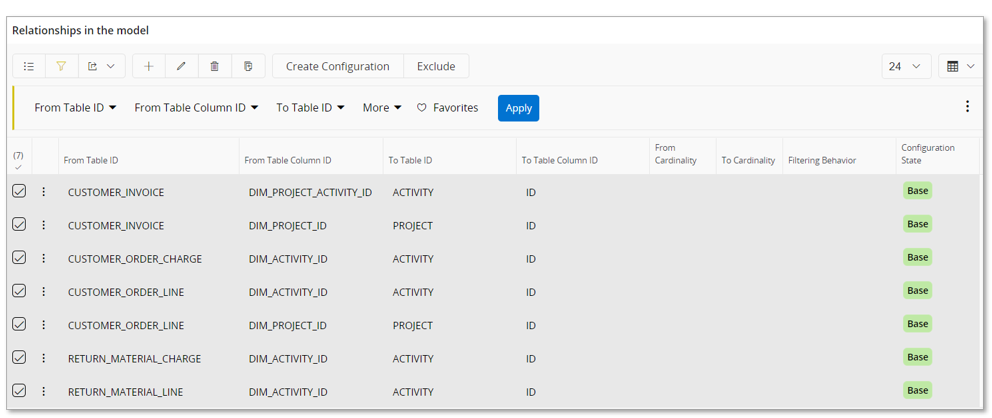
Task: Uncheck first CUSTOMER_INVOICE row checkbox
Action: (19, 191)
